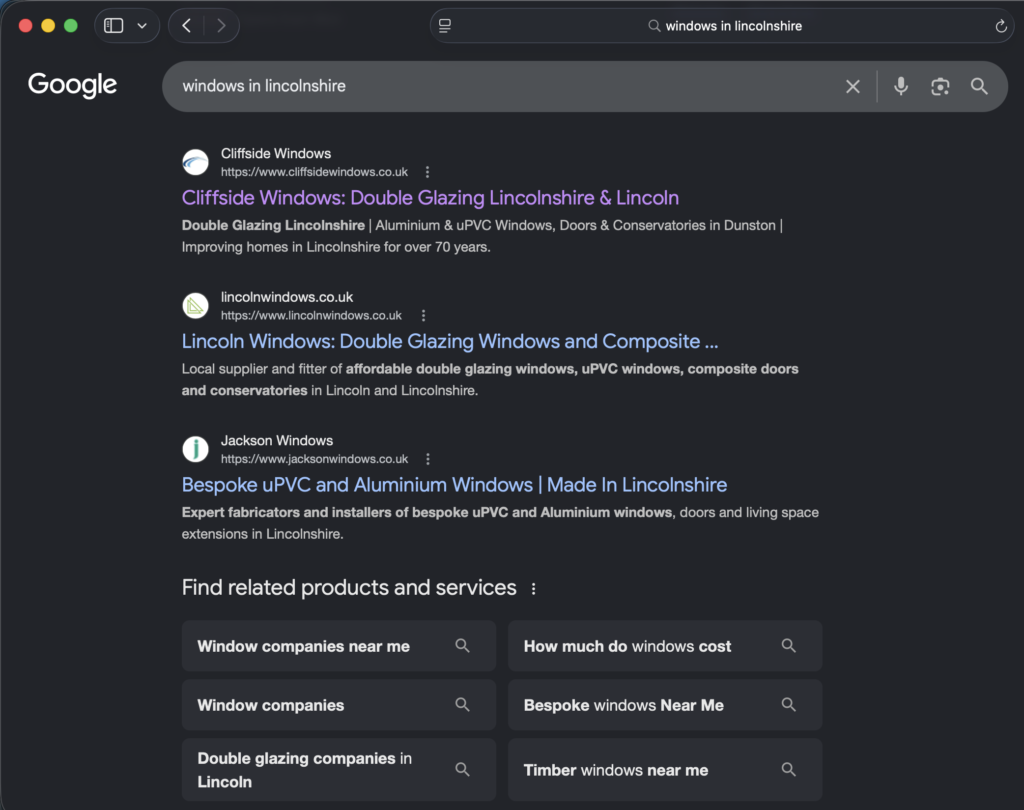This screenshot has width=1024, height=810.
Task: Click the cliffsidewindows.co.uk URL text
Action: [x=314, y=172]
